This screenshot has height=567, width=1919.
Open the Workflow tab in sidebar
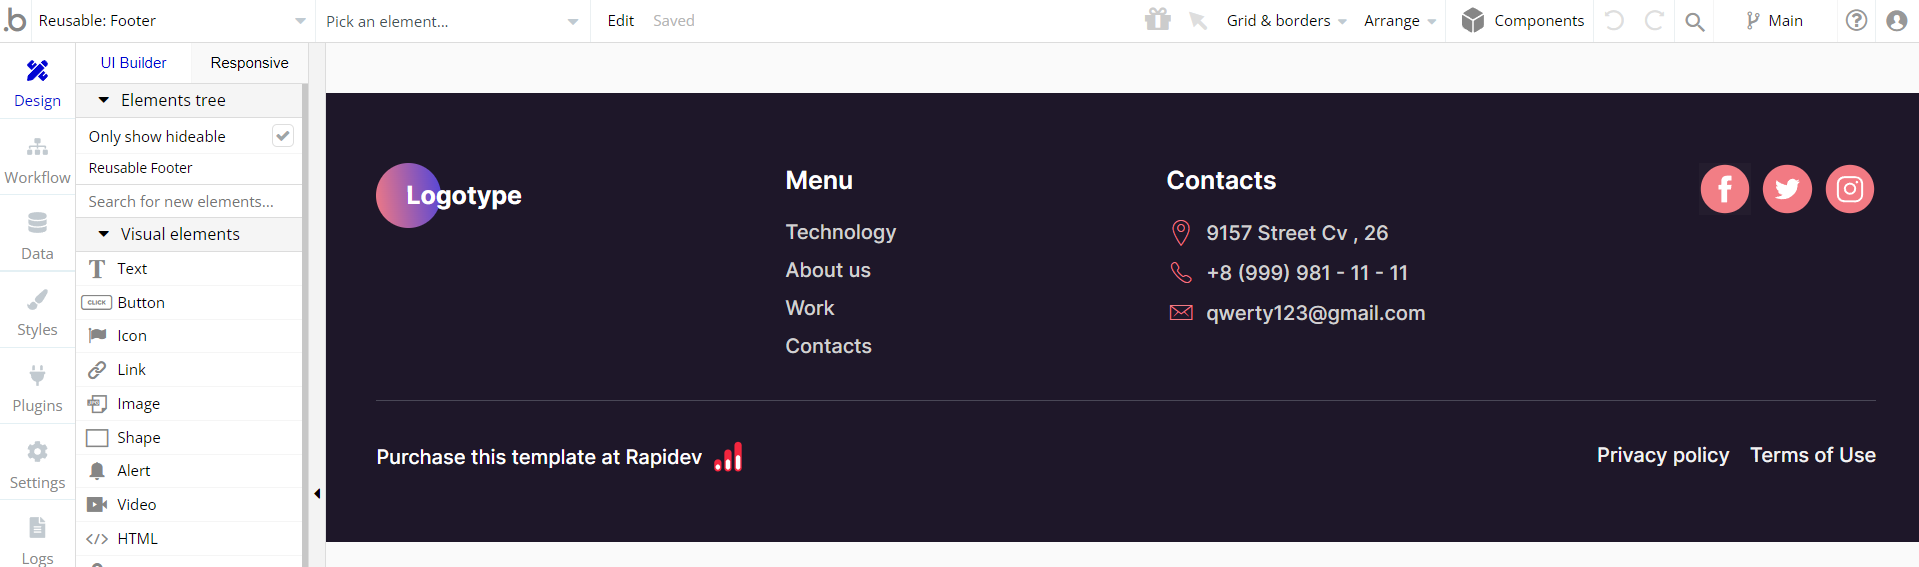37,161
